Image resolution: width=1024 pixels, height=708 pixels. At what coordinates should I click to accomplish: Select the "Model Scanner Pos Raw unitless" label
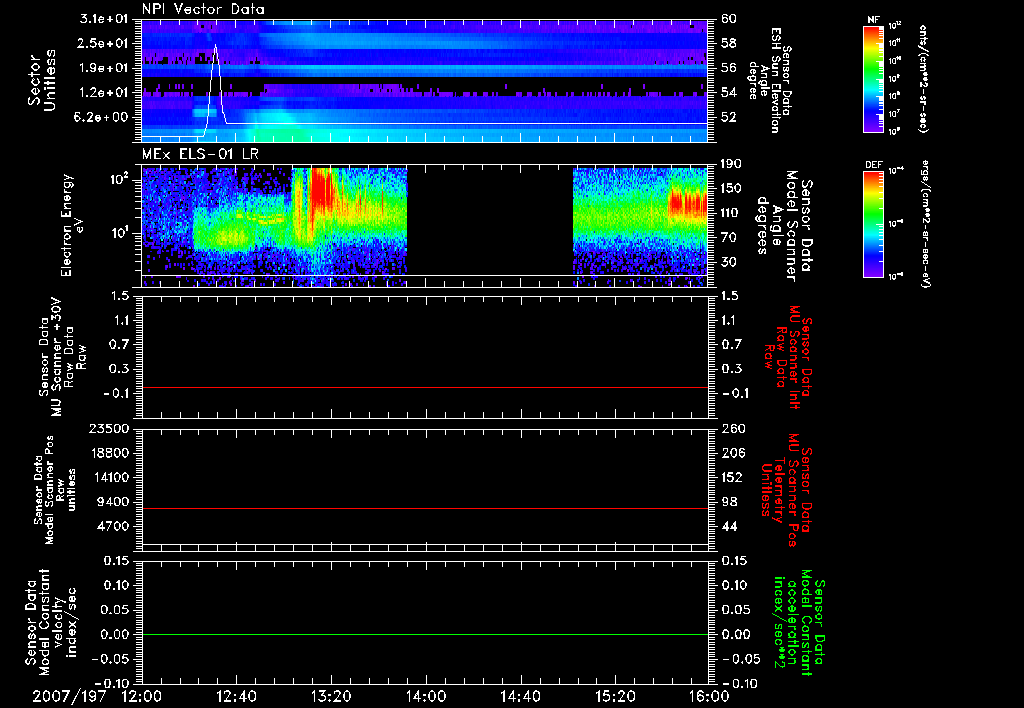pos(54,490)
